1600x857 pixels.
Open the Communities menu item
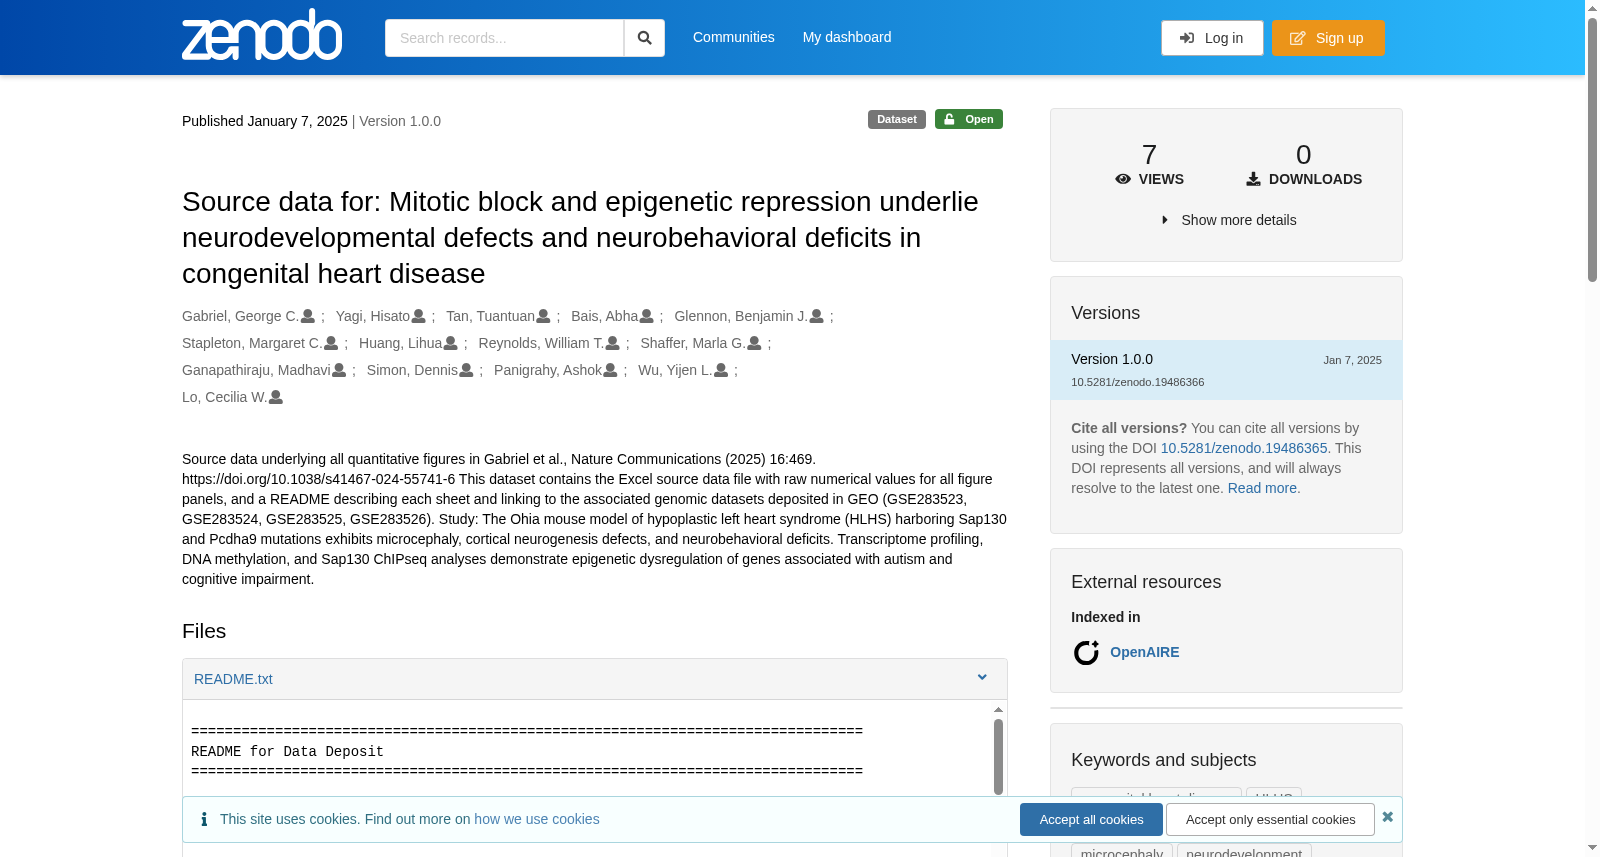click(x=734, y=37)
